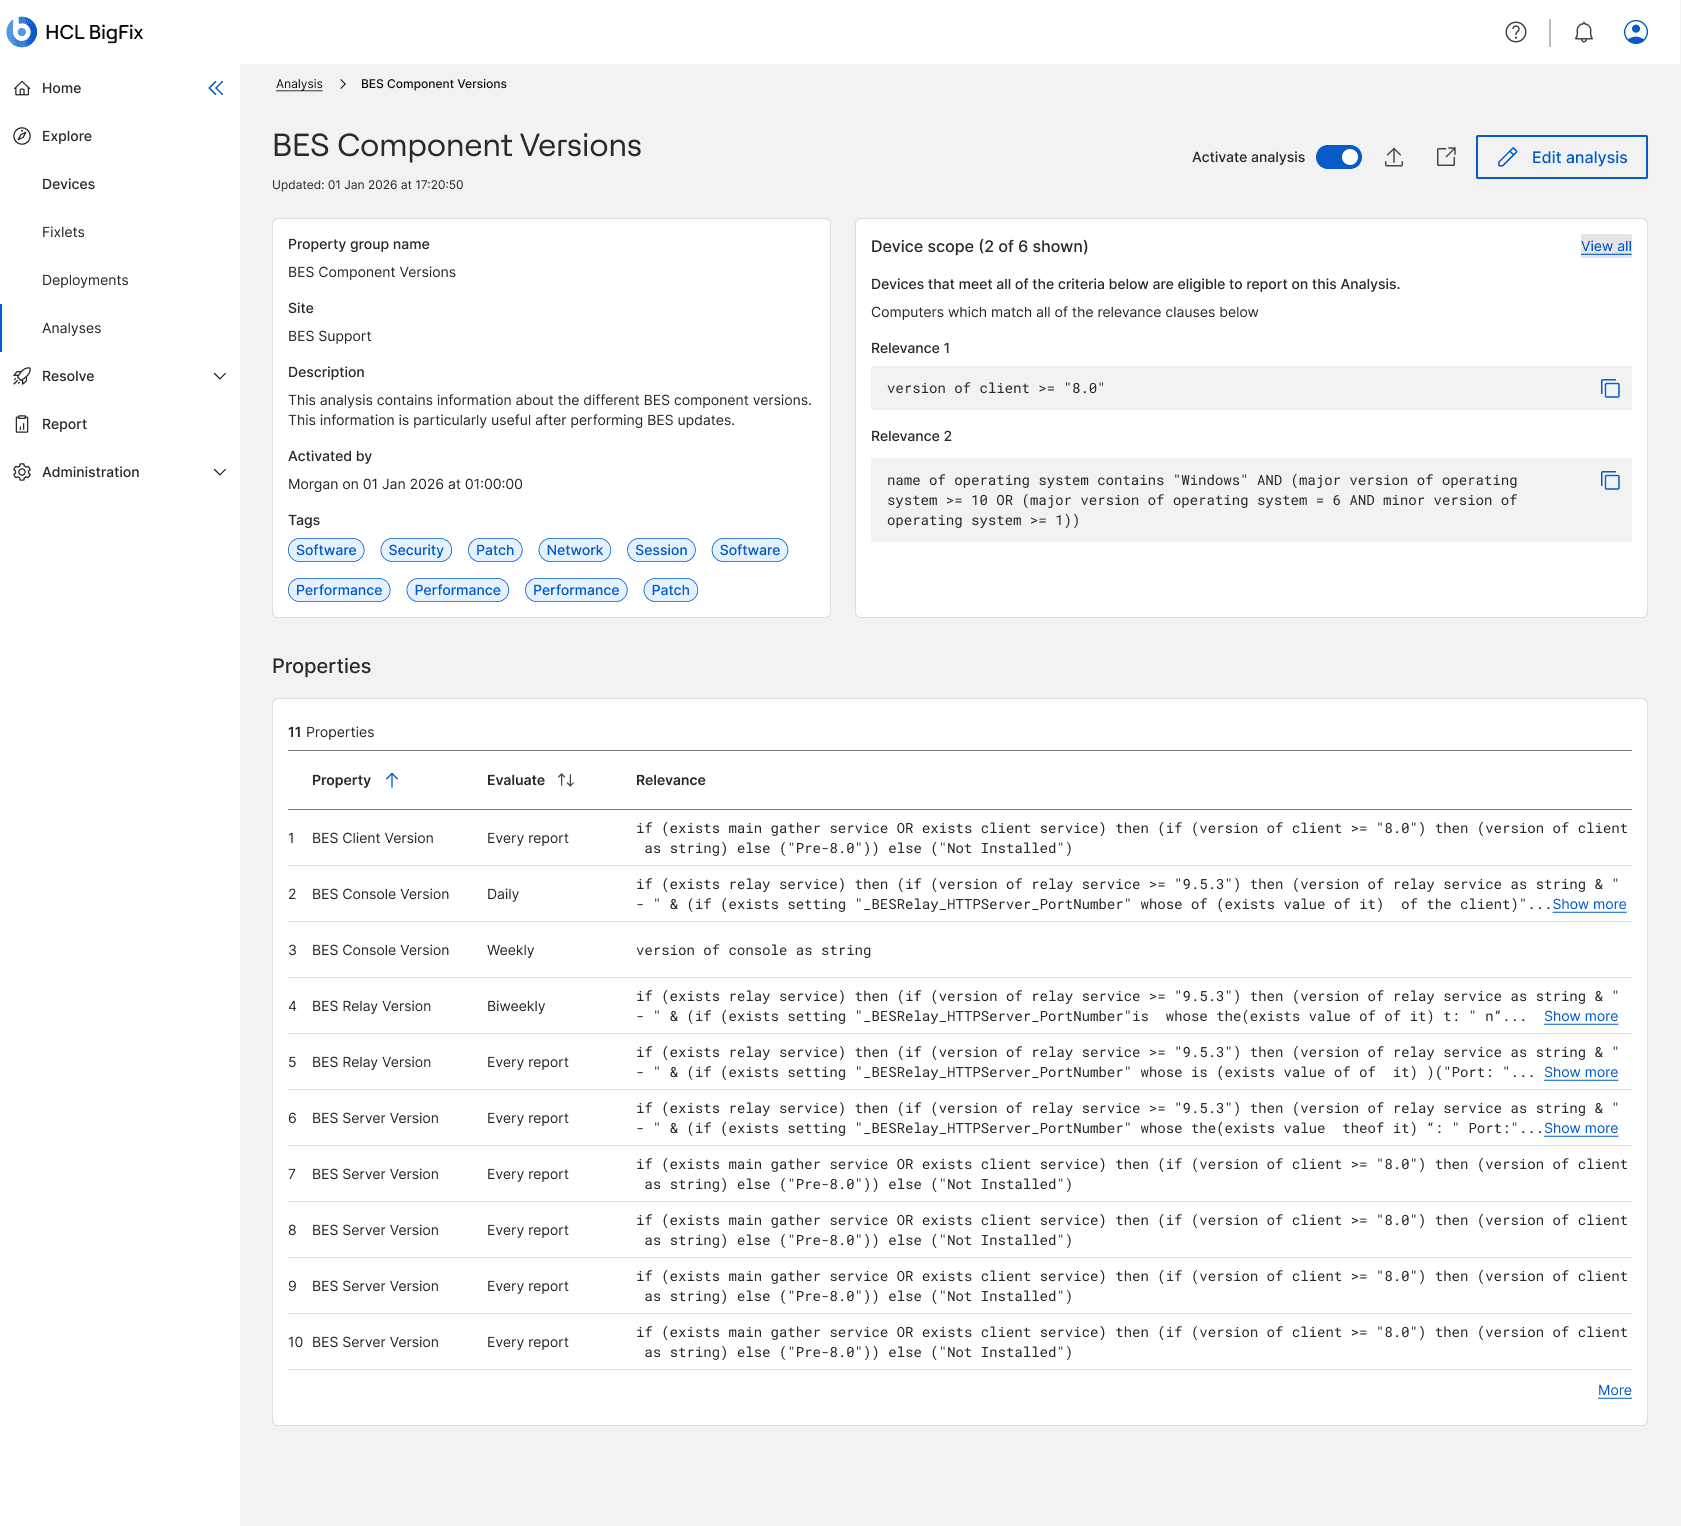Click the Analysis breadcrumb link
Image resolution: width=1681 pixels, height=1526 pixels.
299,84
